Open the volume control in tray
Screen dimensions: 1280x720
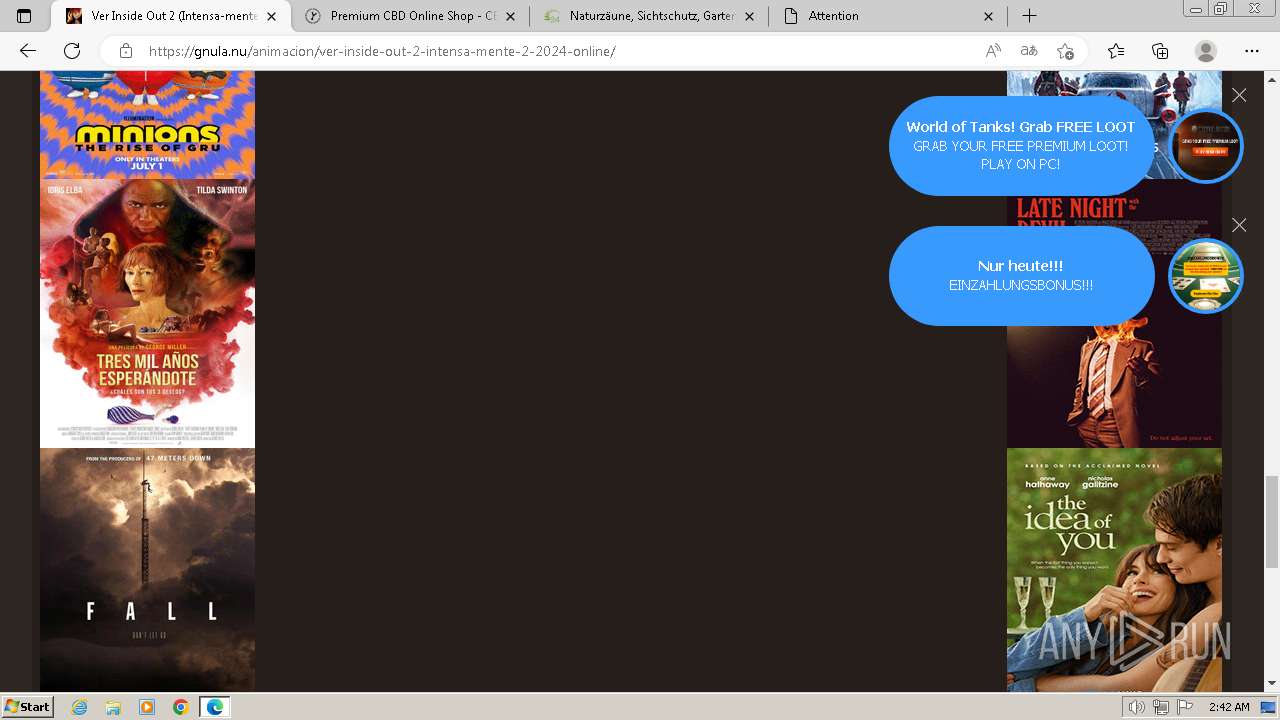[x=1137, y=707]
